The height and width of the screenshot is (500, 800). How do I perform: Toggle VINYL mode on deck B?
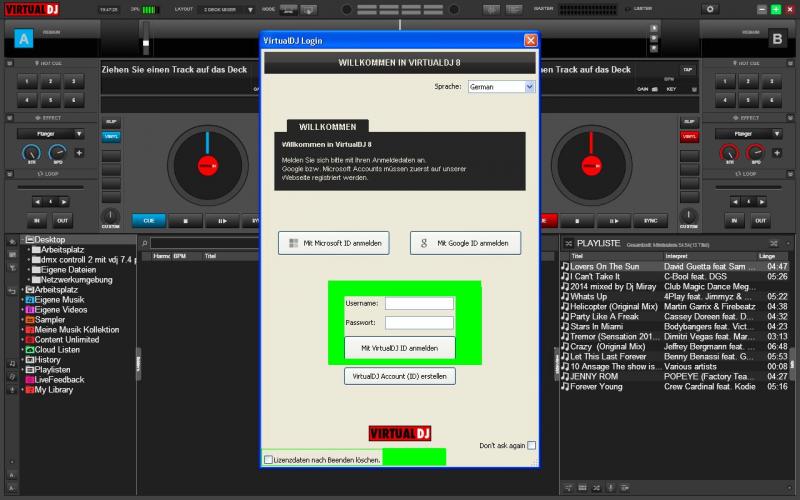coord(689,136)
